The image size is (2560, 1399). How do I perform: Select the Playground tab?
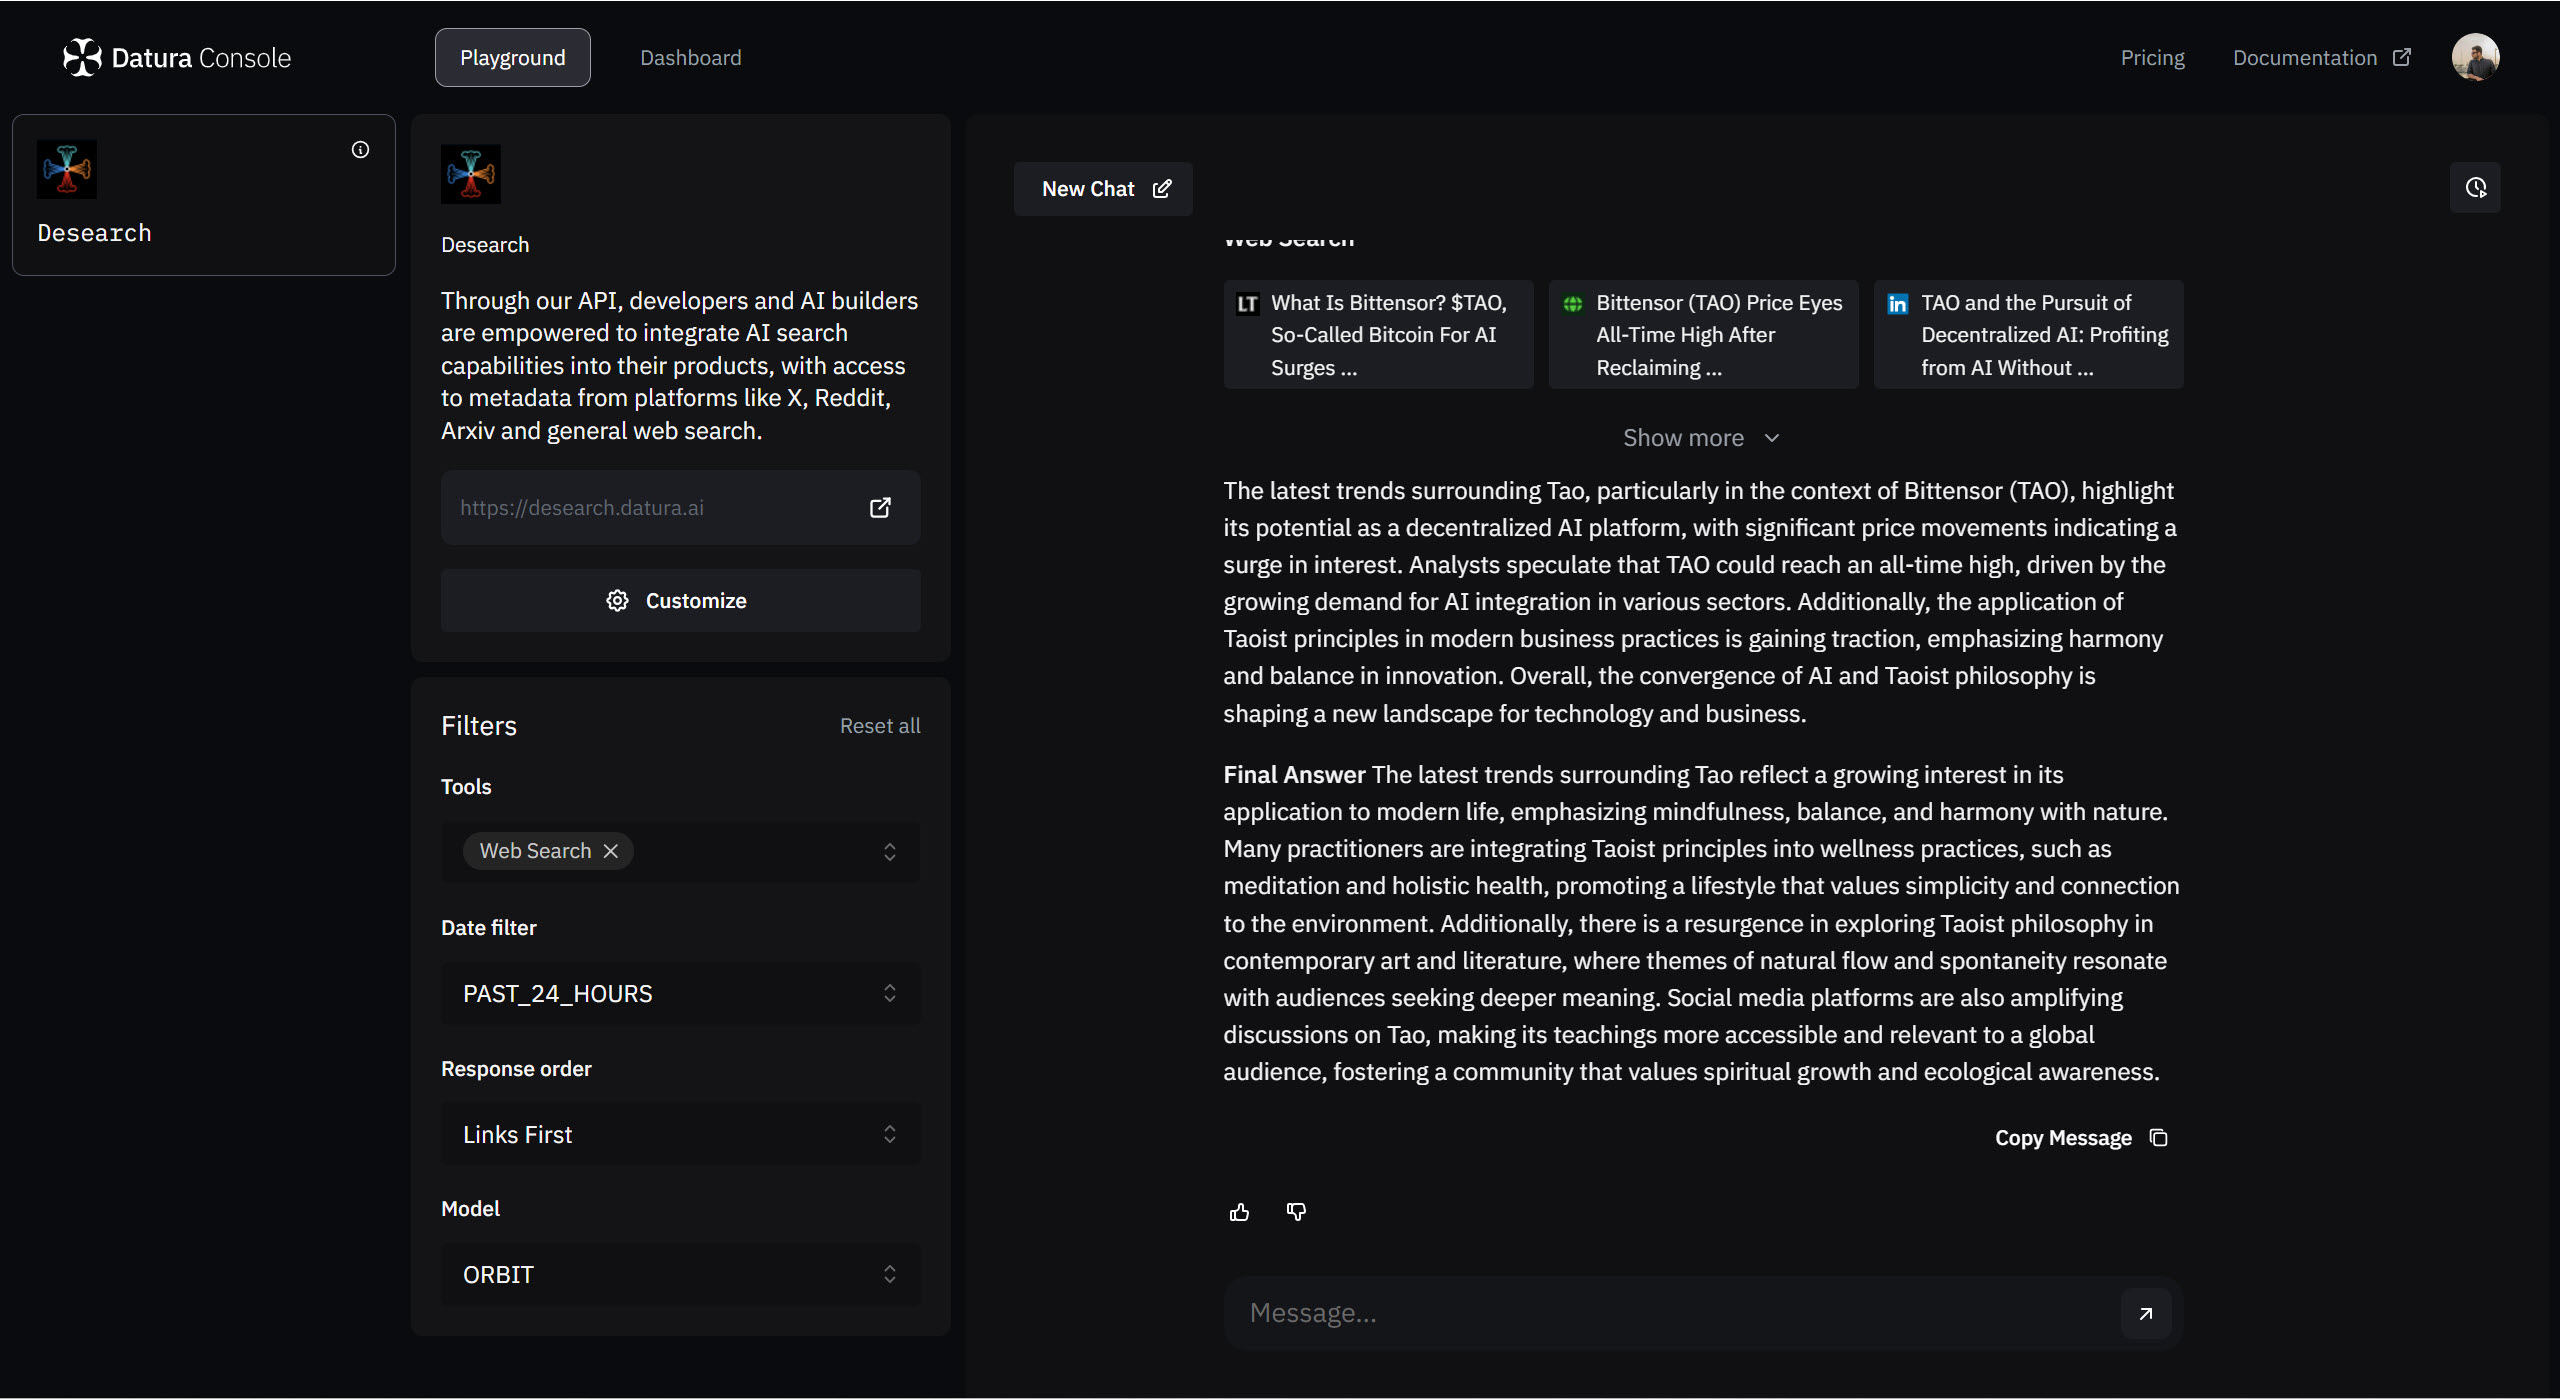(x=512, y=58)
